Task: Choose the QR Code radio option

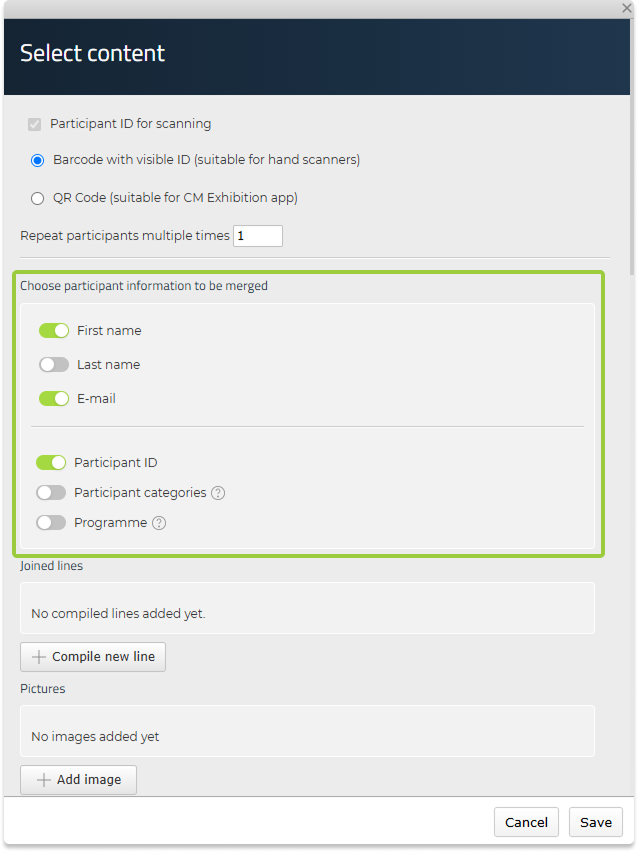Action: [x=38, y=198]
